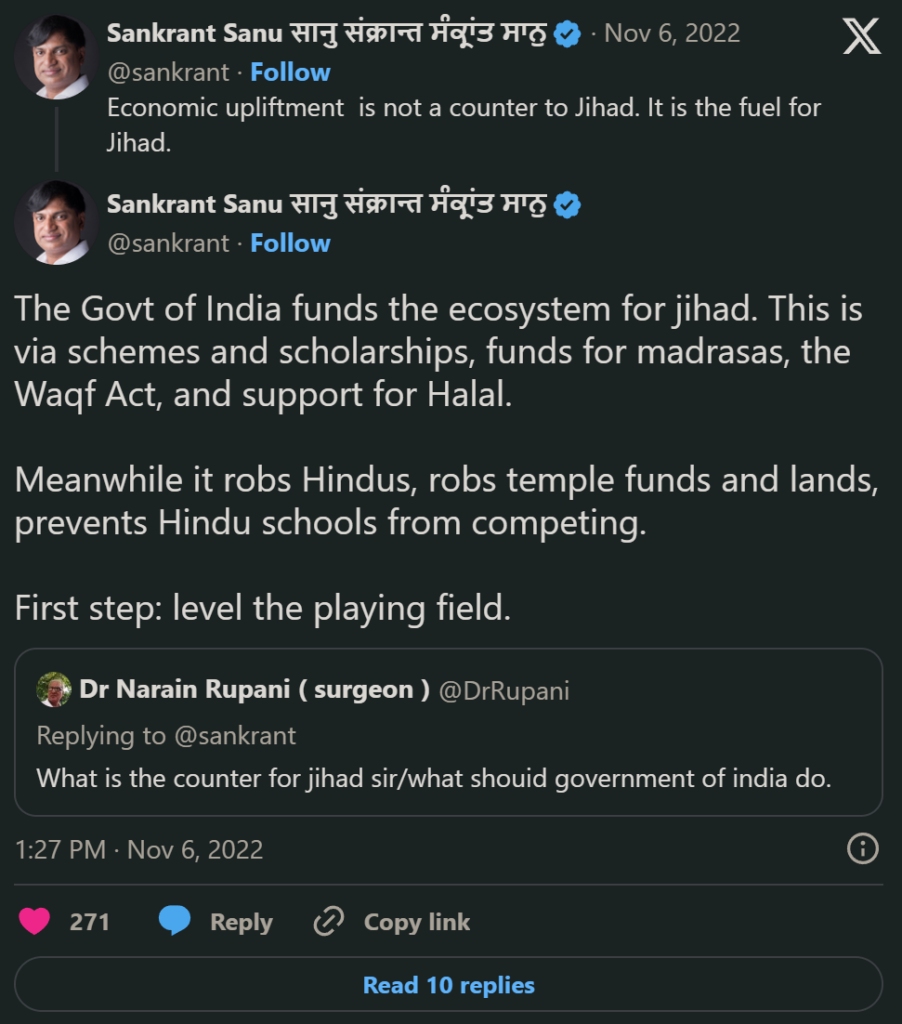Open Read 10 replies

(448, 985)
